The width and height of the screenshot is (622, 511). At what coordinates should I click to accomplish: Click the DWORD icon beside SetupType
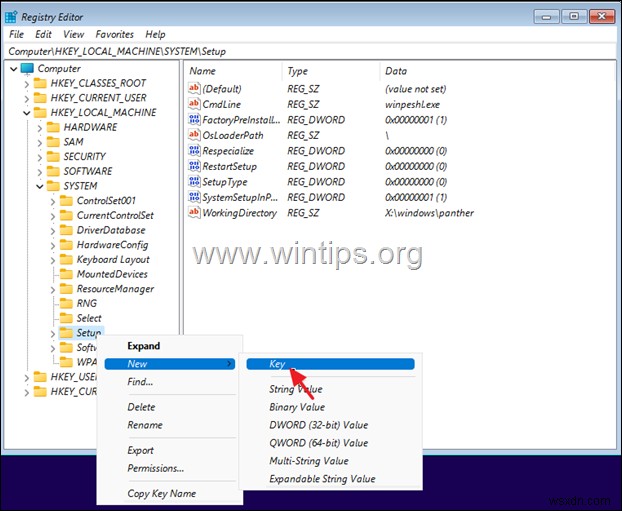tap(194, 181)
